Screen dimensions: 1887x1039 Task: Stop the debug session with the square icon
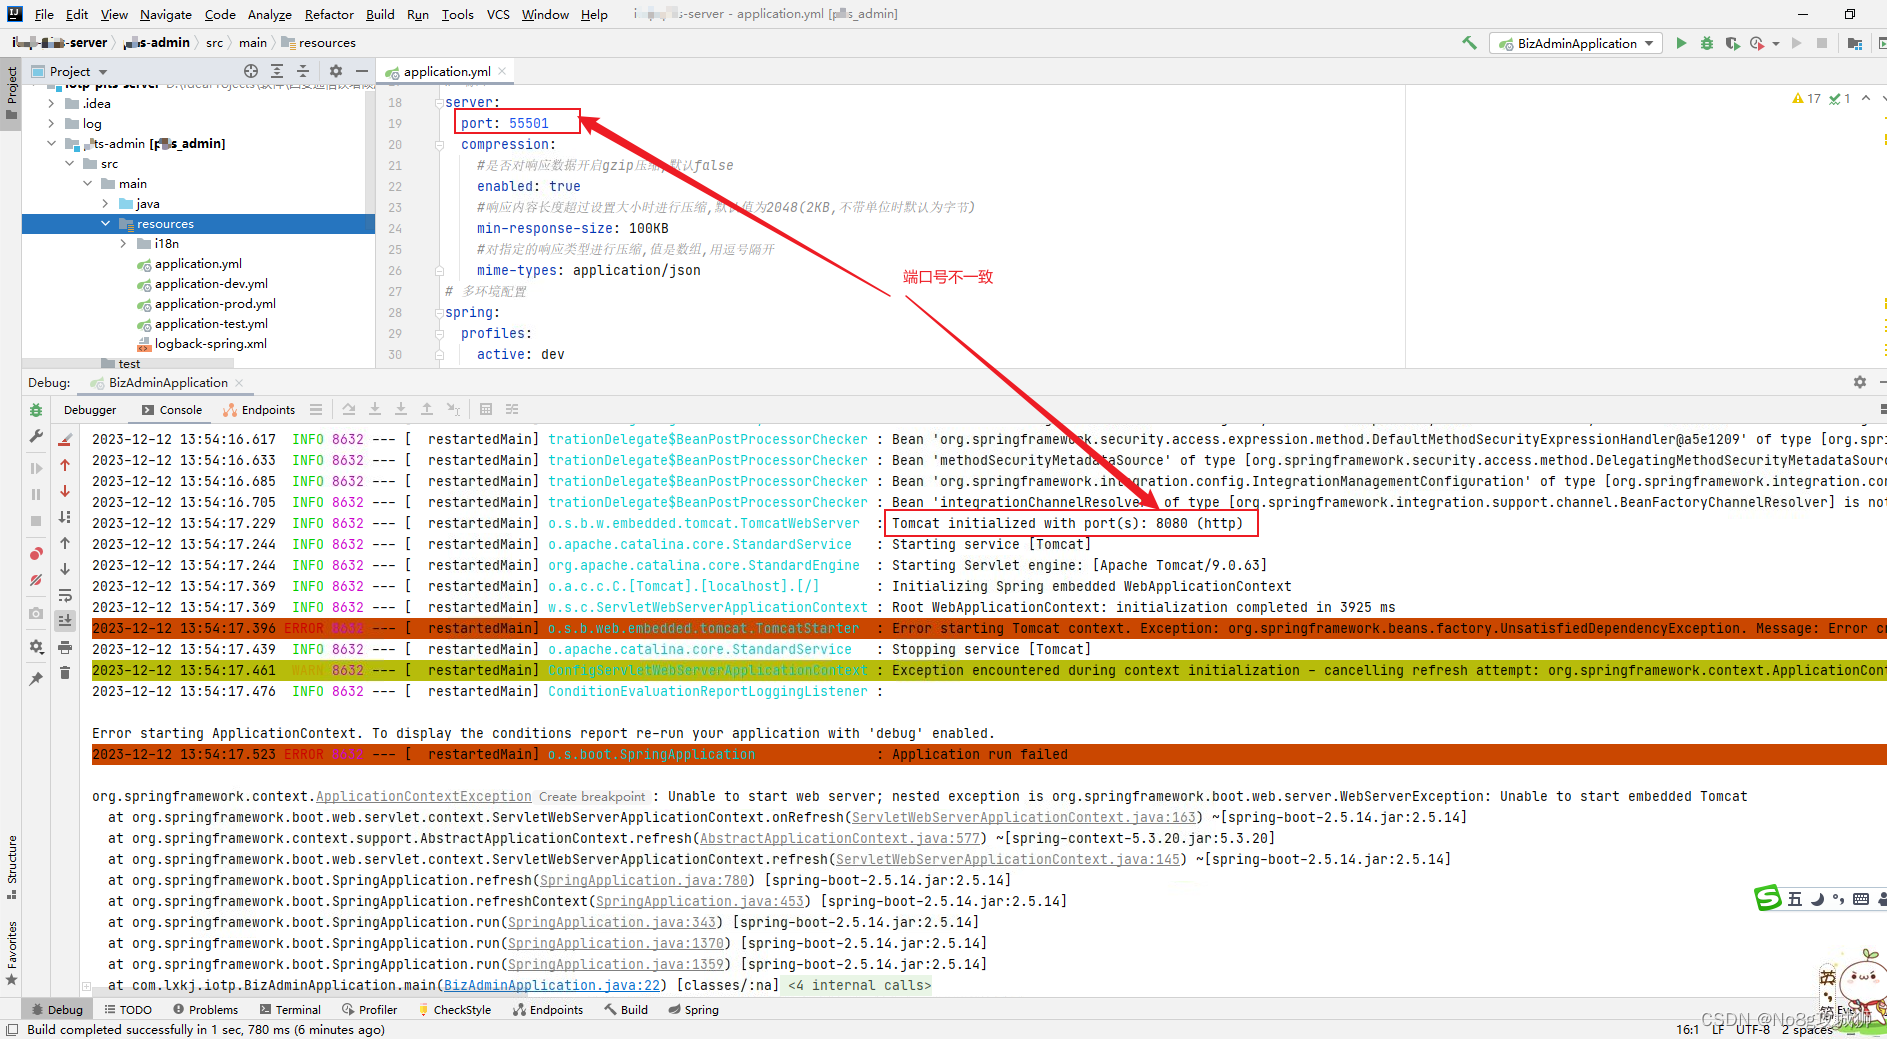36,521
